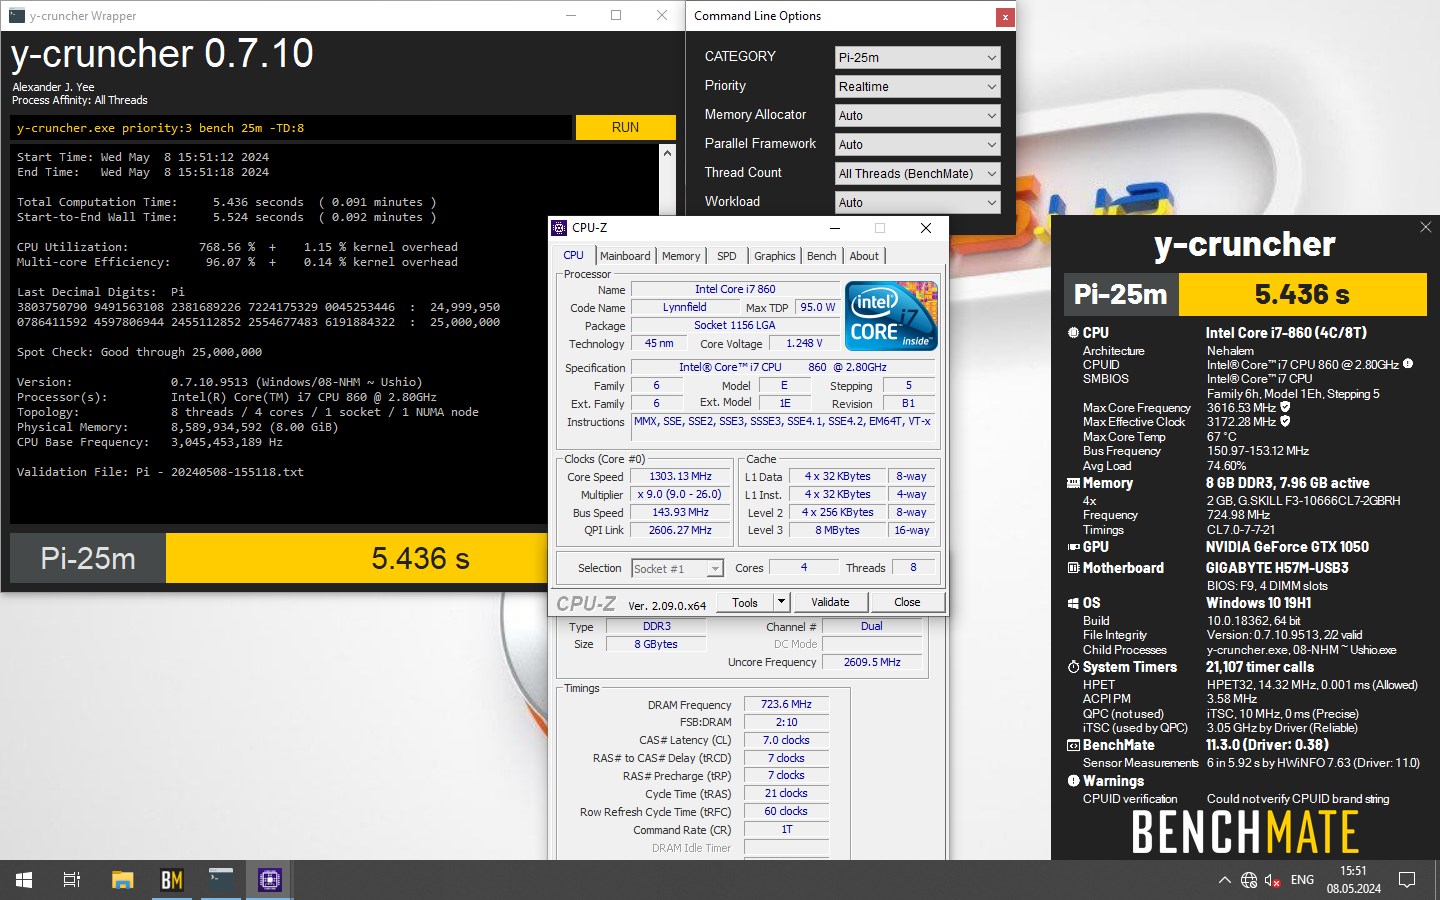Click the Uncore Frequency value 2609.5 MHz
The image size is (1440, 900).
click(x=872, y=662)
